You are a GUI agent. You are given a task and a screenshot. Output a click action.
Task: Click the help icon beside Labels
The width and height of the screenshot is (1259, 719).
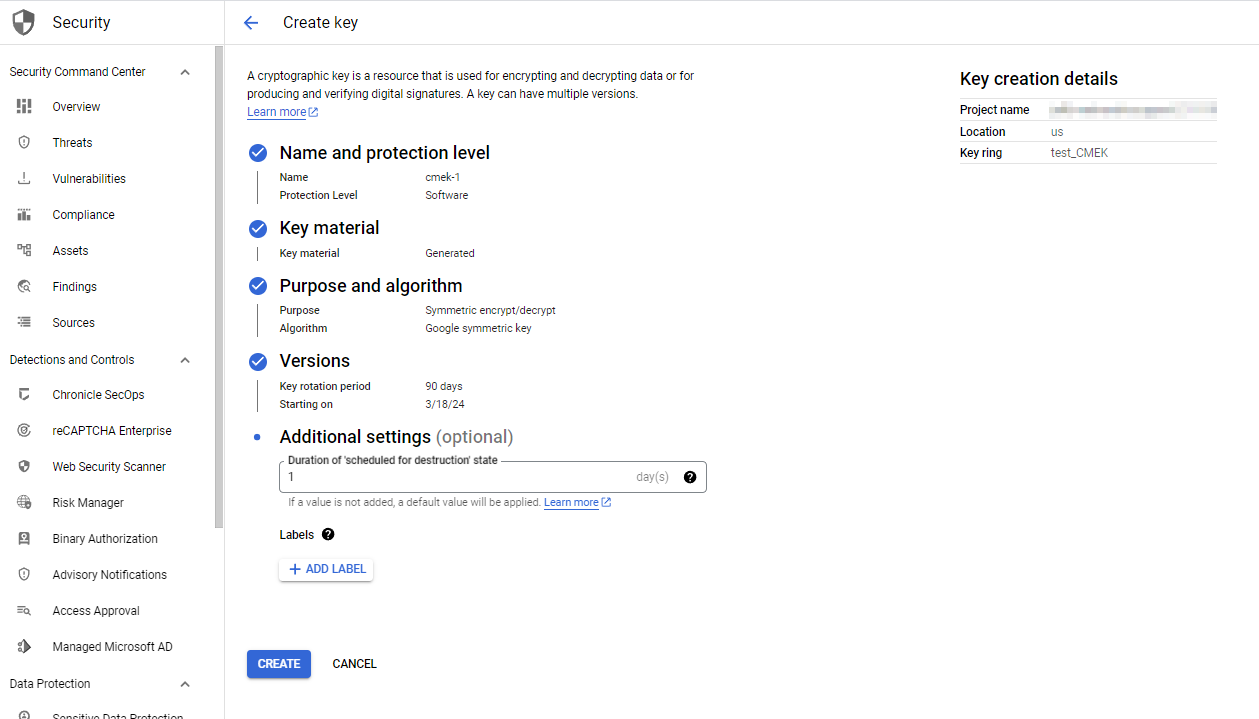pos(328,535)
